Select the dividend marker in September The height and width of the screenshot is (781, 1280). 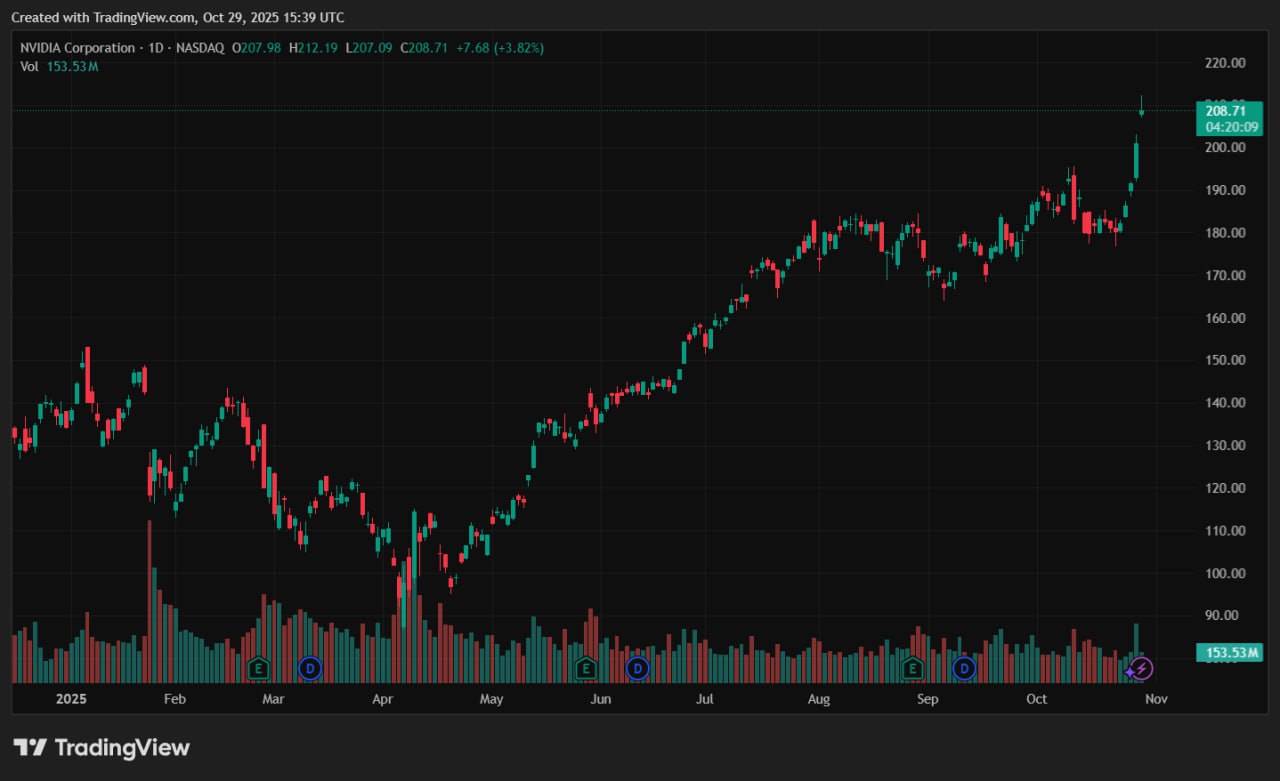964,667
